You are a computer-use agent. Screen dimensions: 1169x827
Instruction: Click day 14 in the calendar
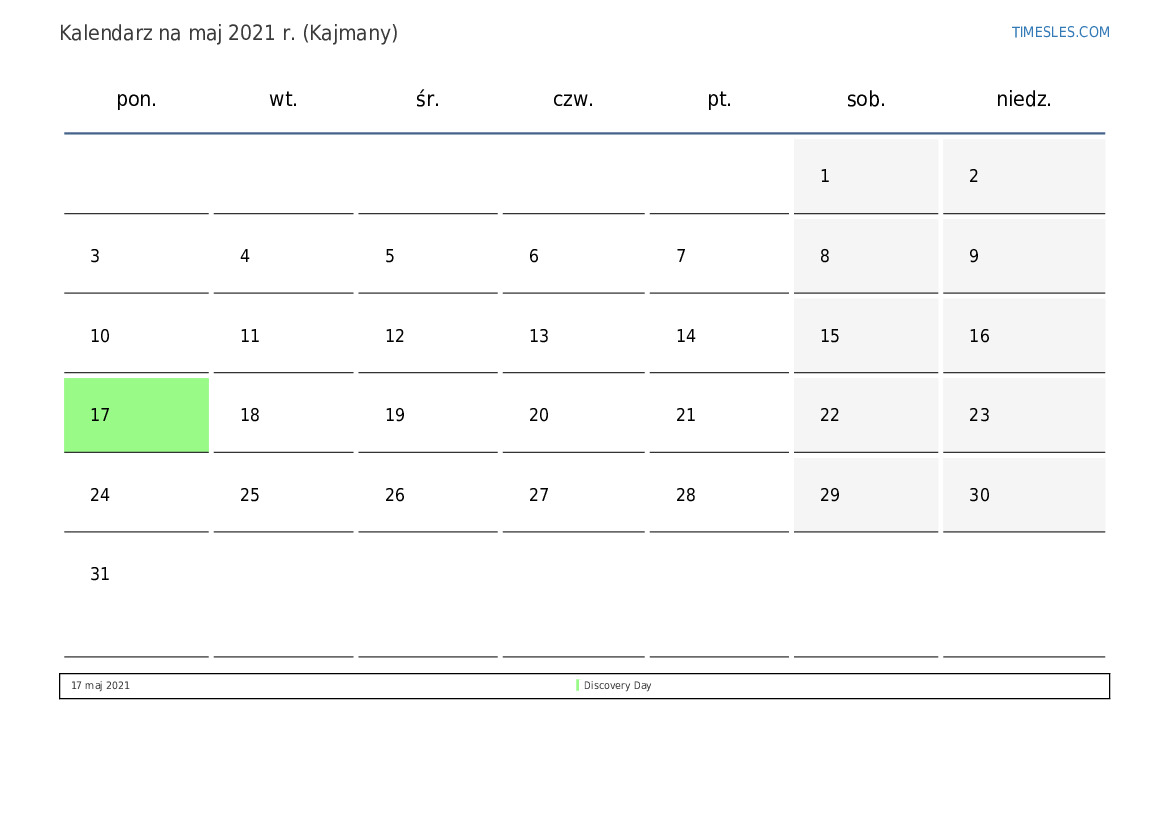click(719, 336)
